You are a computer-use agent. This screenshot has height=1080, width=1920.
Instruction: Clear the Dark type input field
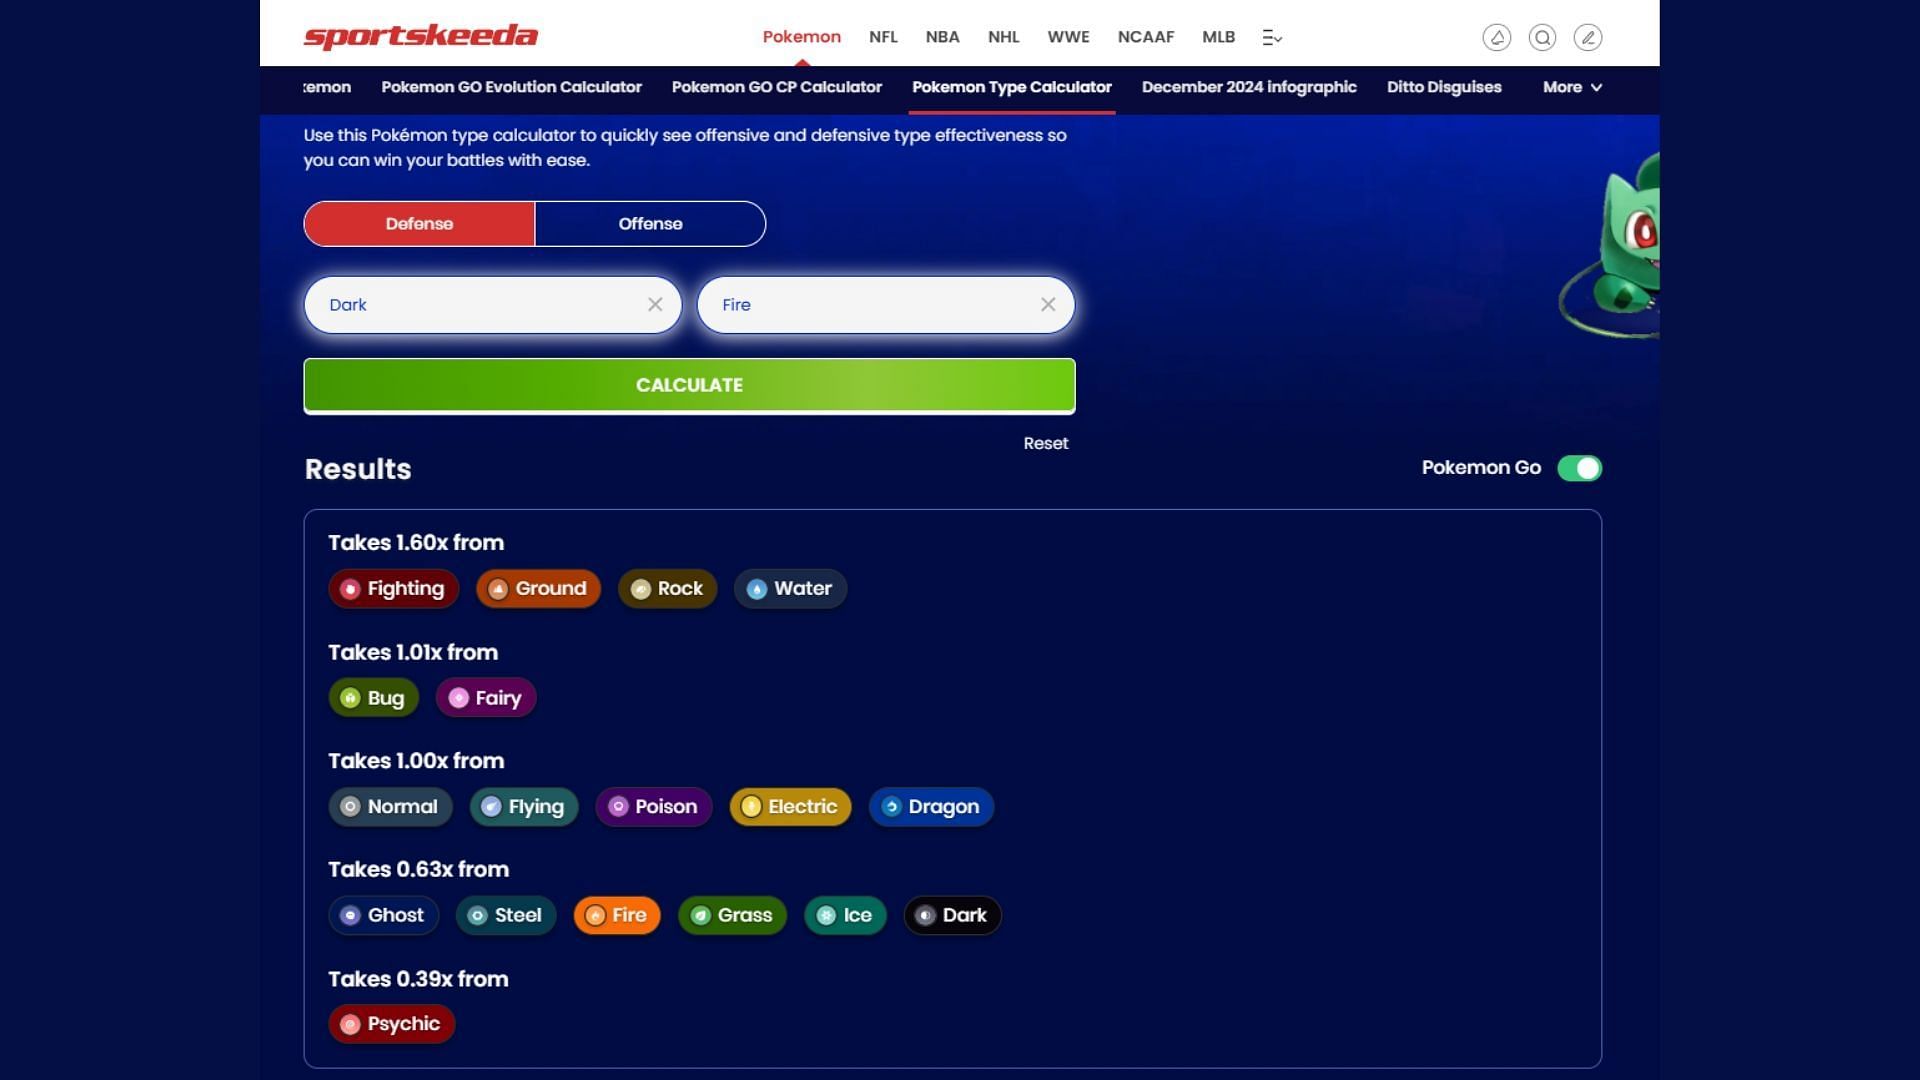click(x=655, y=305)
